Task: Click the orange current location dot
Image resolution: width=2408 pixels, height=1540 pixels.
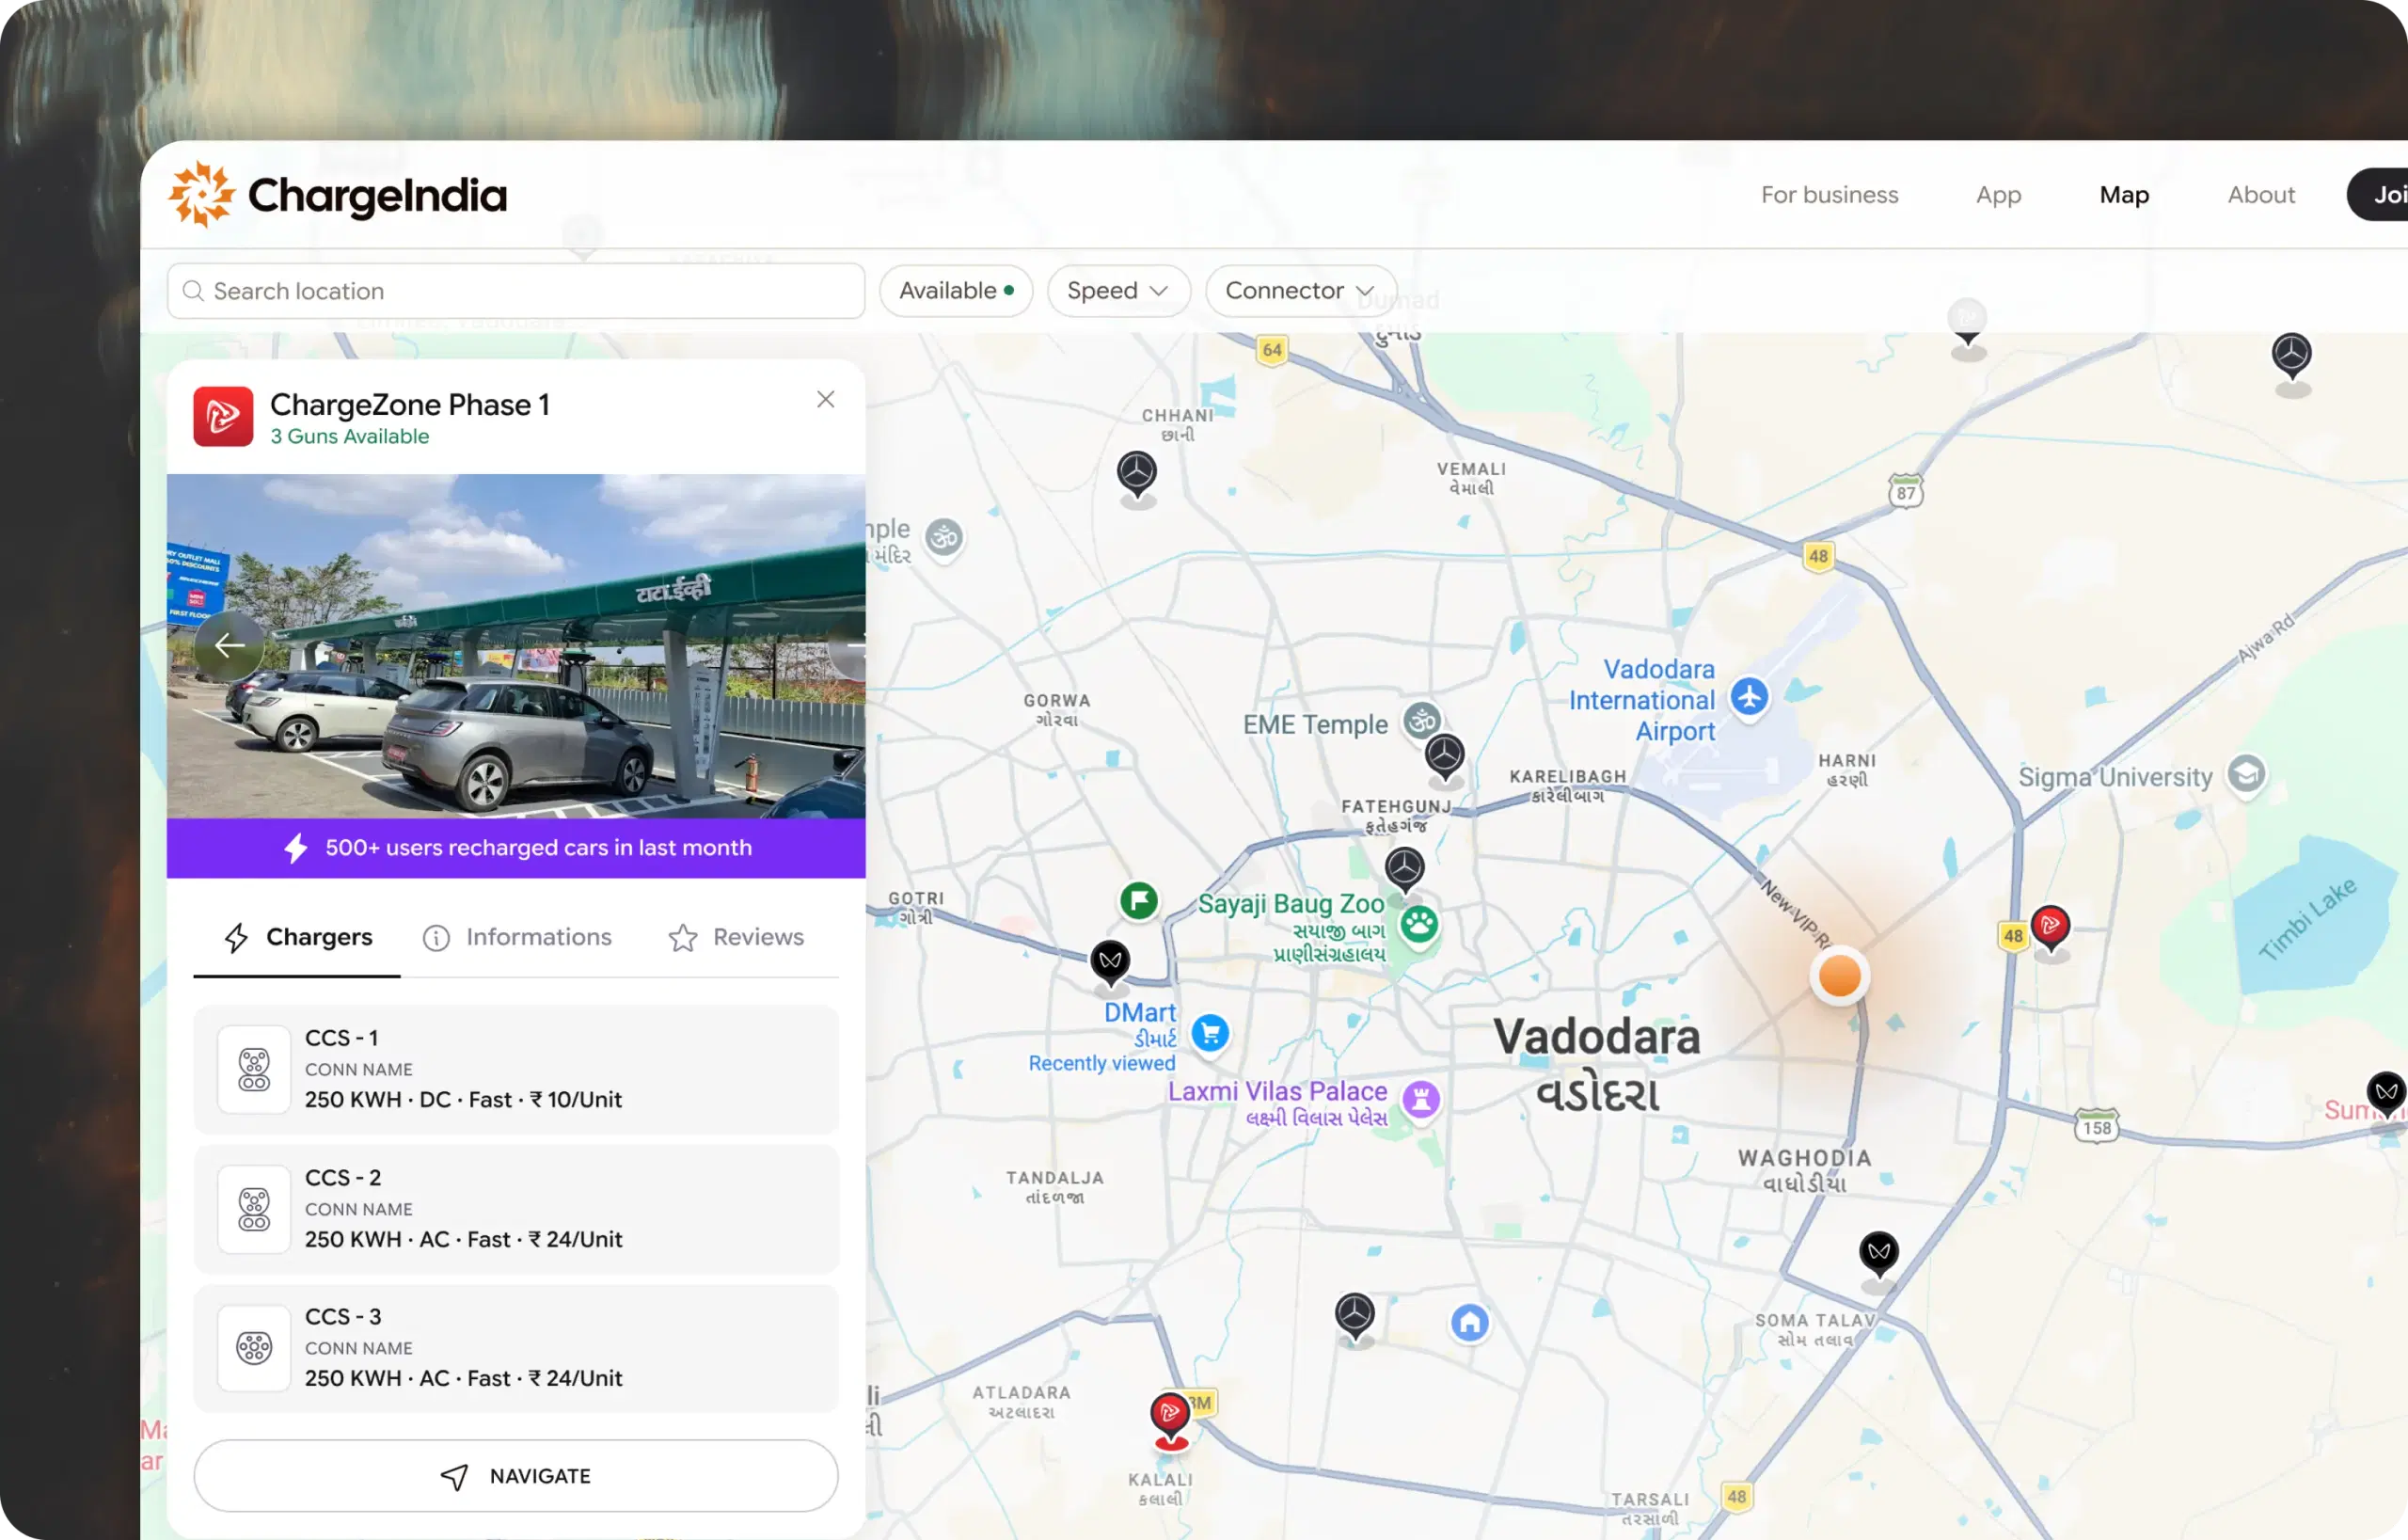Action: pos(1839,976)
